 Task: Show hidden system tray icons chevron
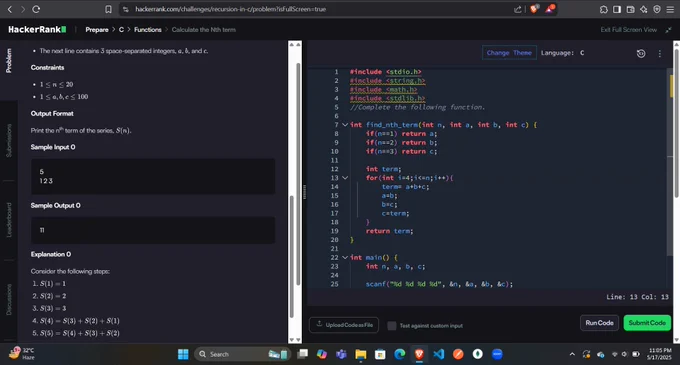click(x=572, y=354)
